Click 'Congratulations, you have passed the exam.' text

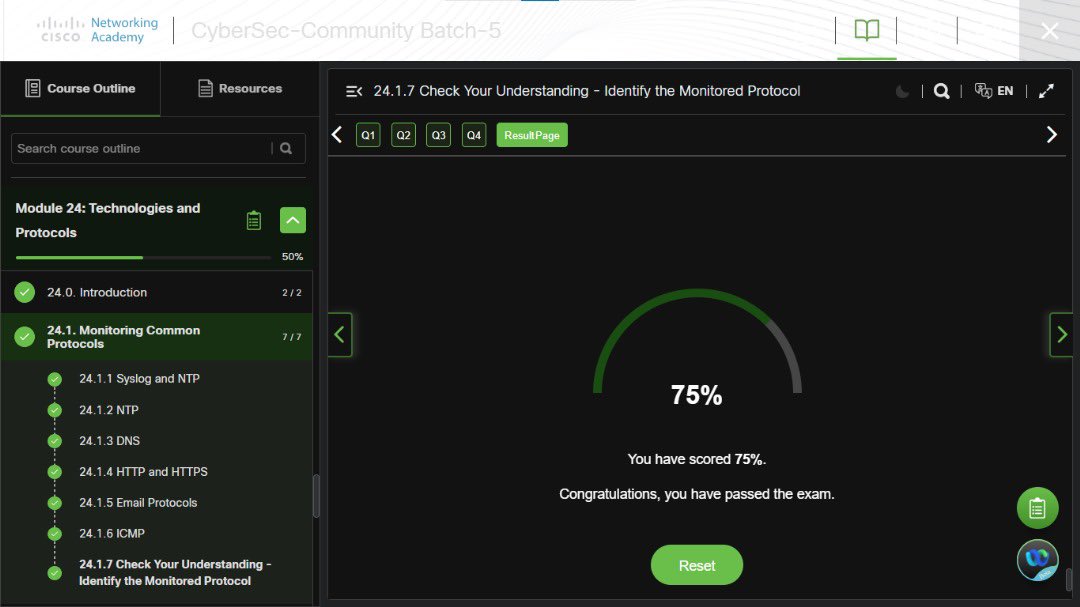(696, 494)
